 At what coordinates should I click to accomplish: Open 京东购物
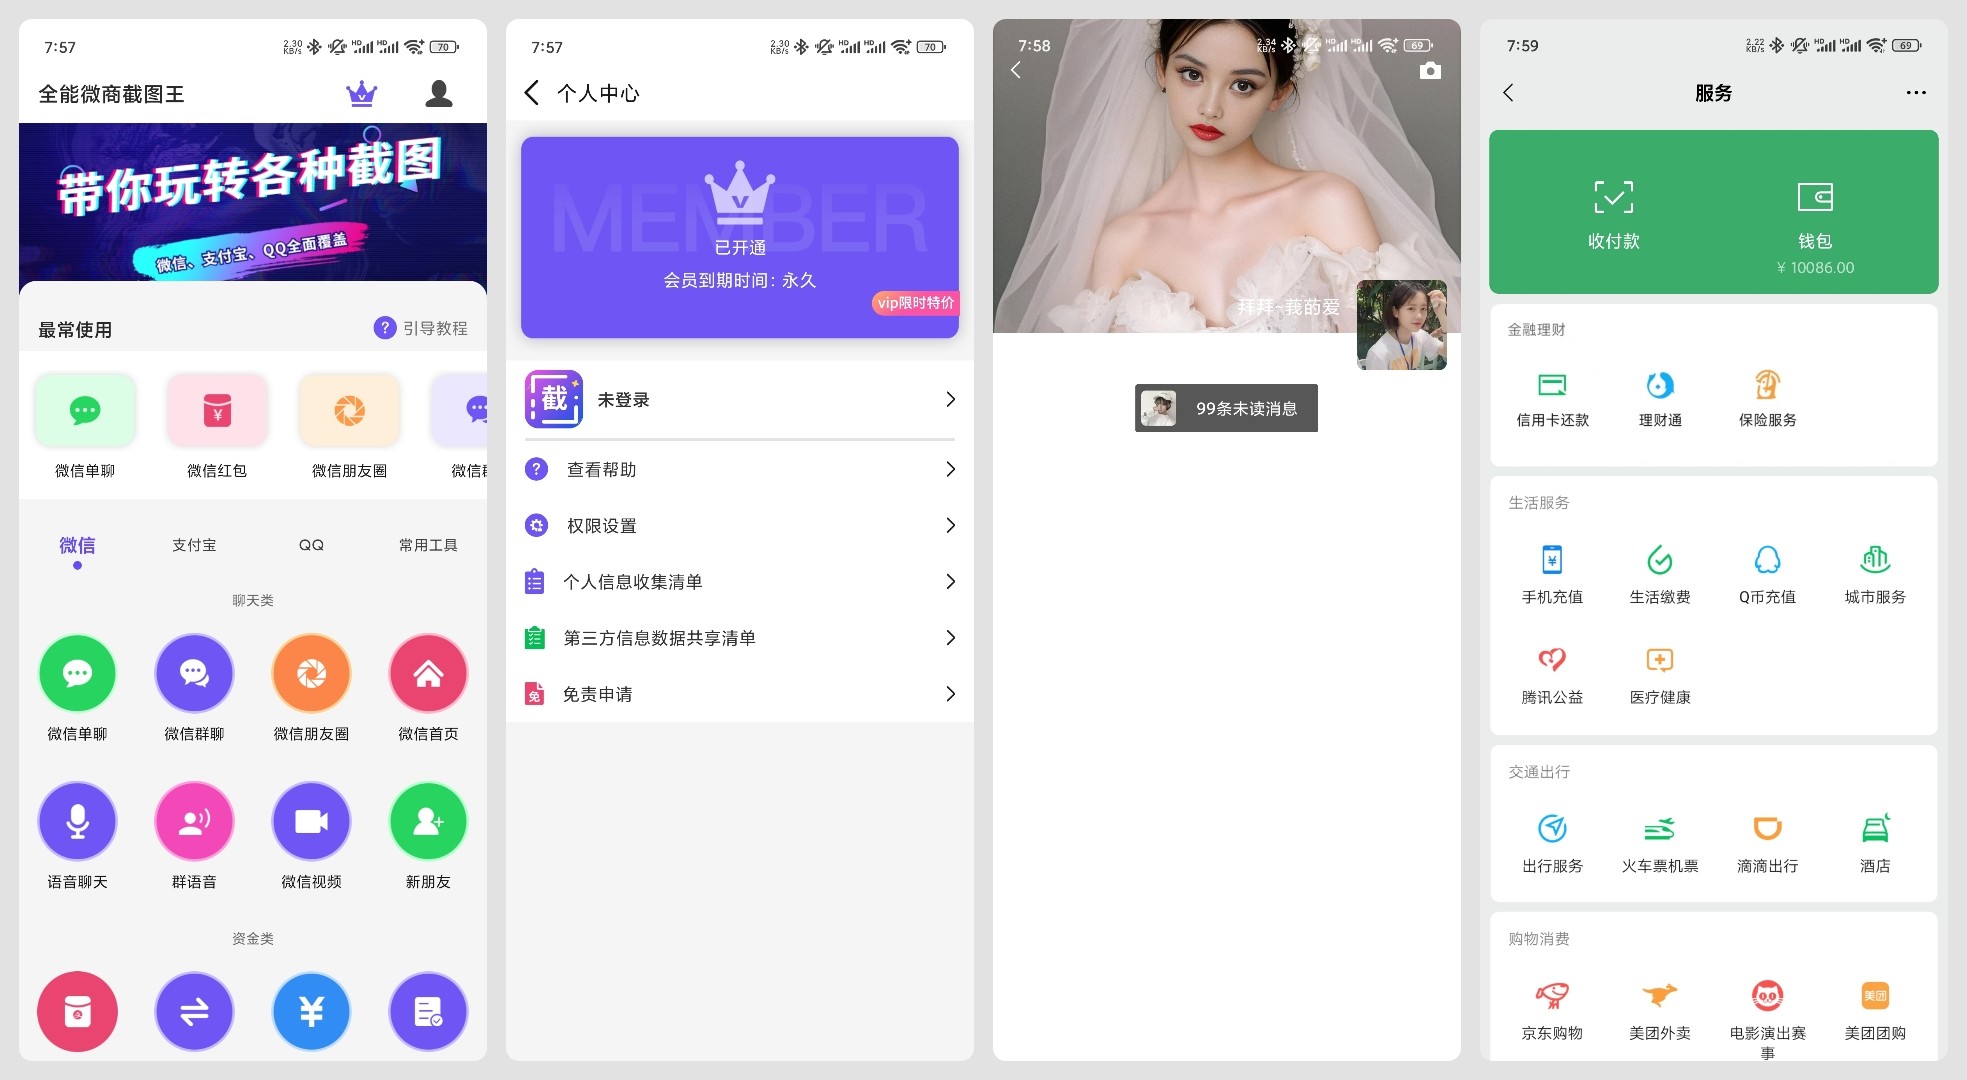click(1552, 1011)
